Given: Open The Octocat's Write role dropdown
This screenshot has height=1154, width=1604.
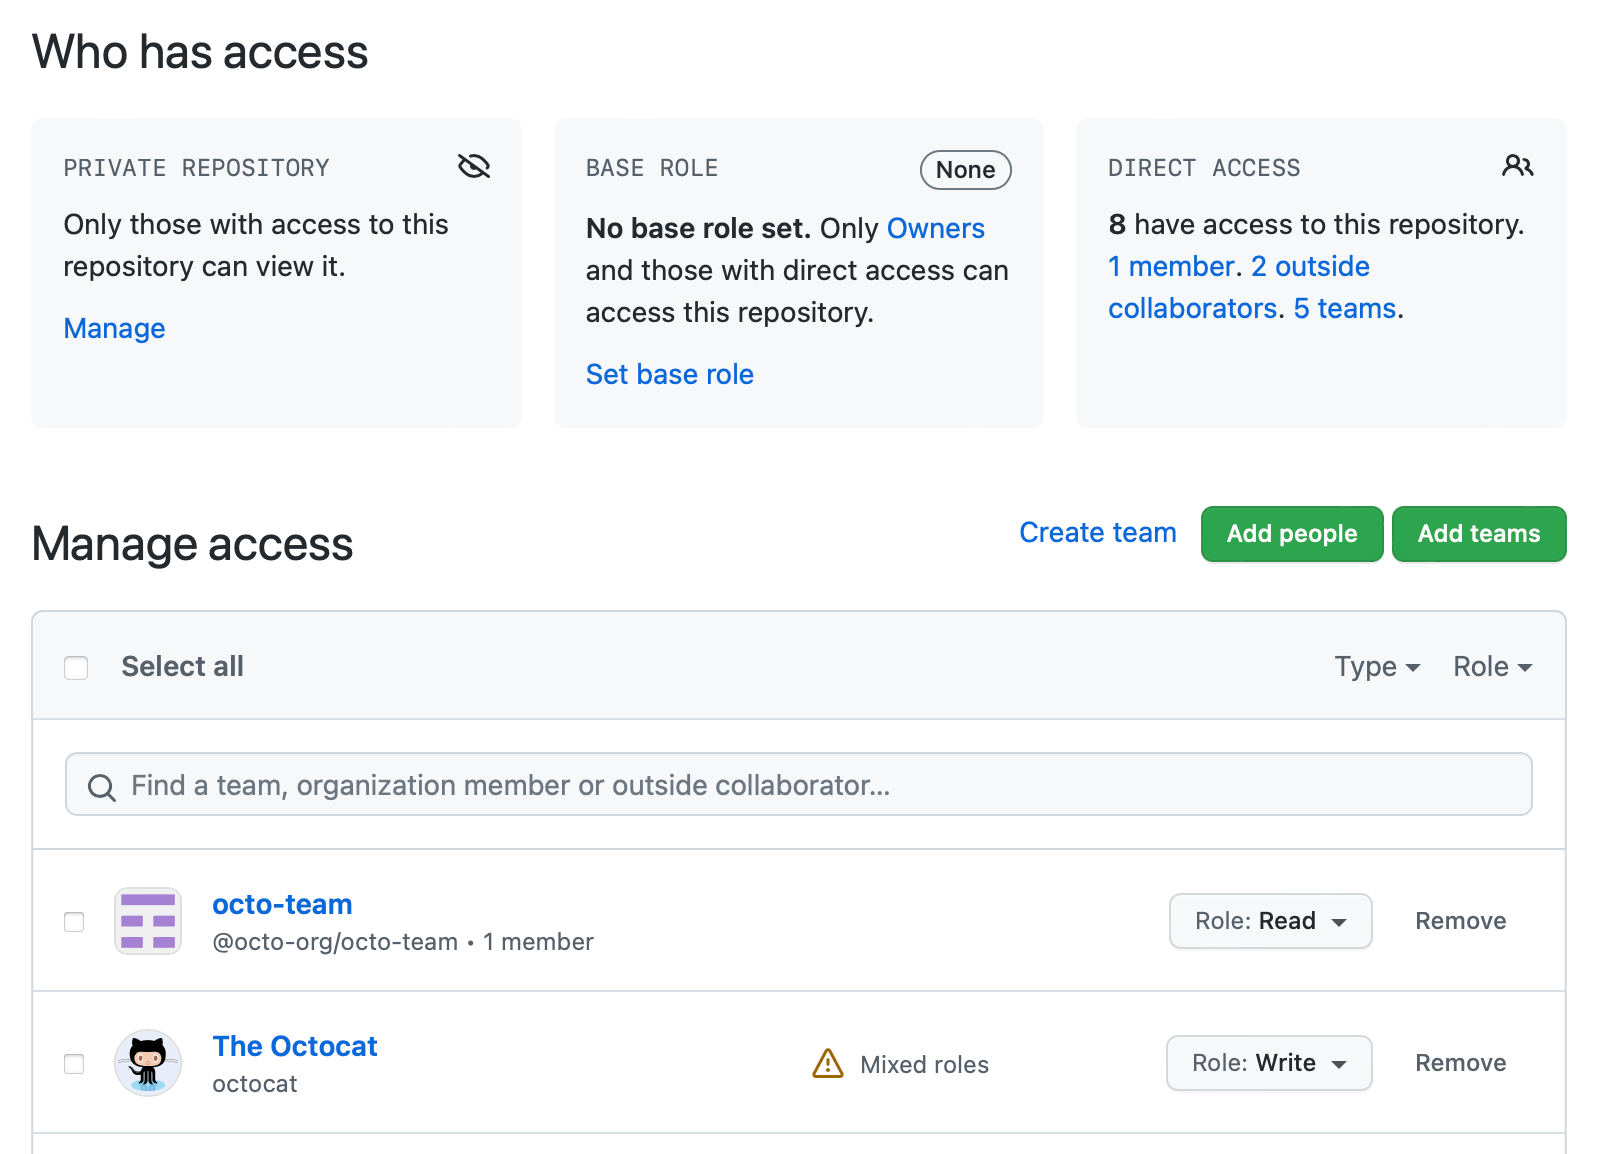Looking at the screenshot, I should coord(1269,1063).
